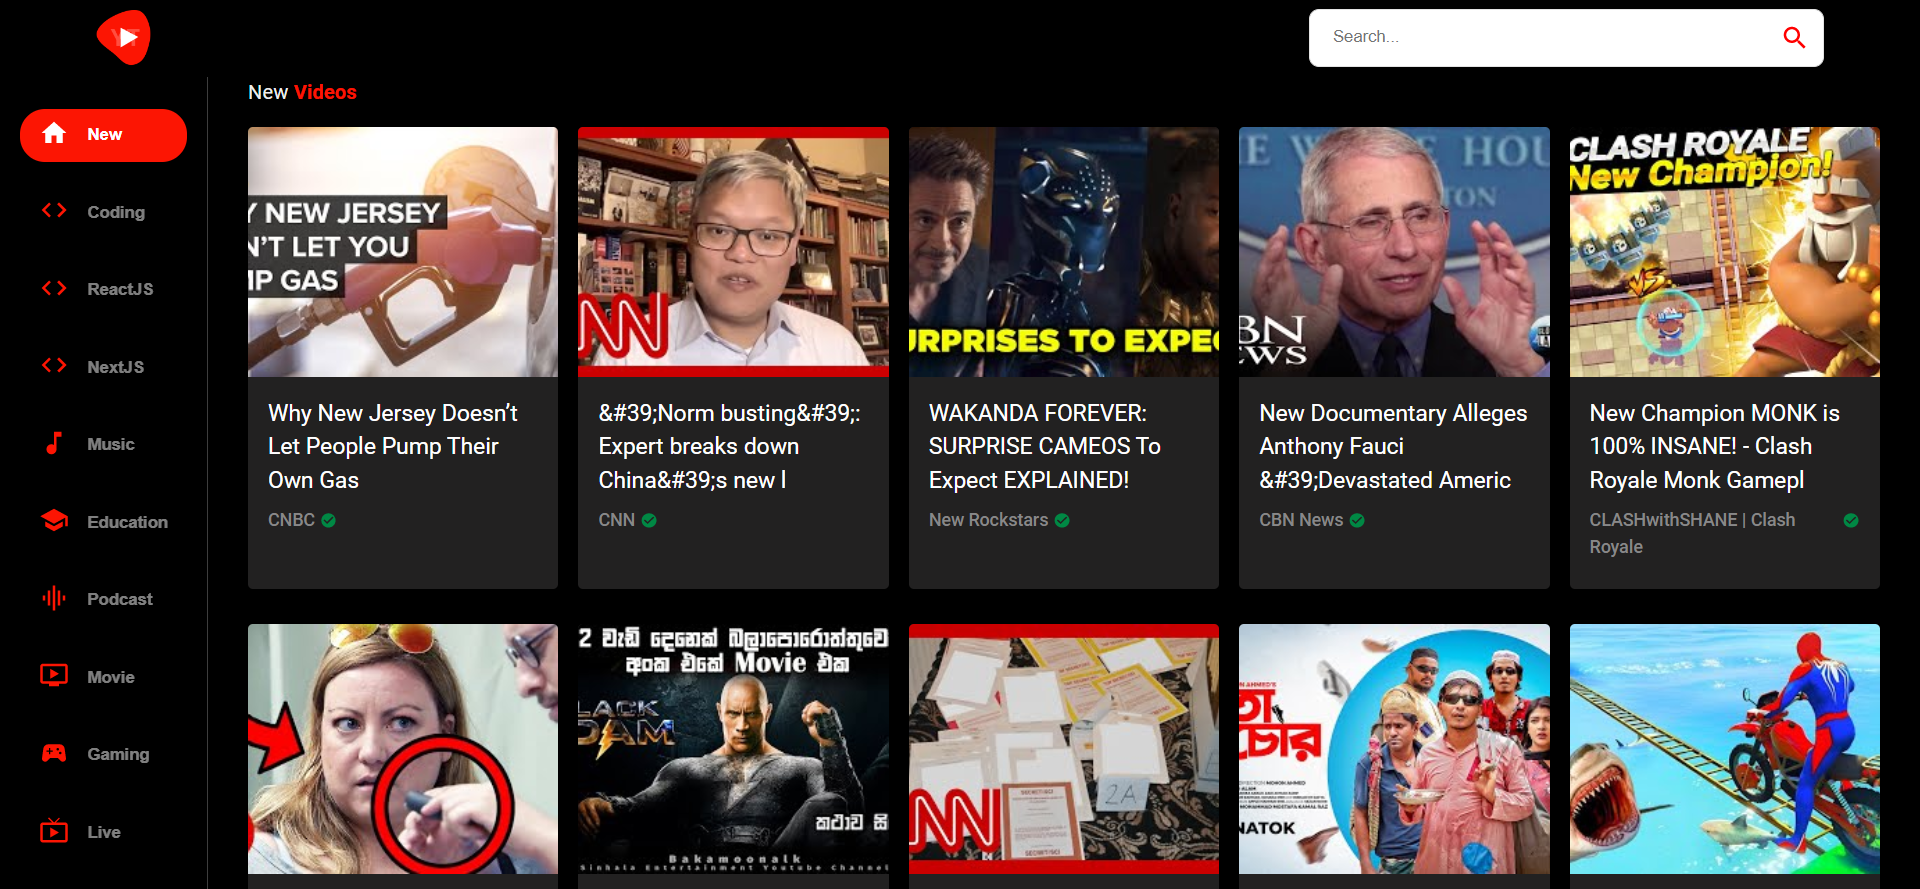This screenshot has height=889, width=1920.
Task: Select the New category
Action: click(x=103, y=135)
